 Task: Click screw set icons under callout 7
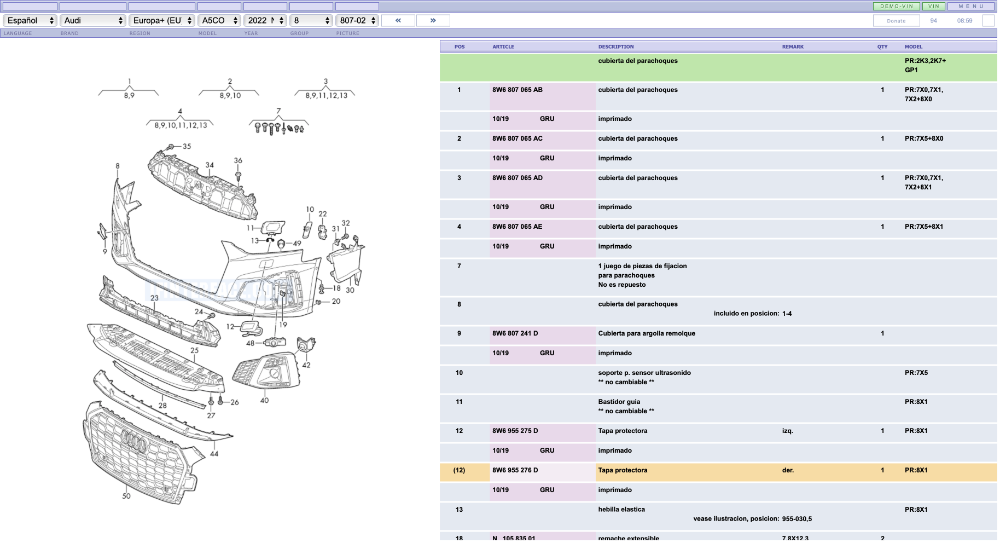point(279,128)
